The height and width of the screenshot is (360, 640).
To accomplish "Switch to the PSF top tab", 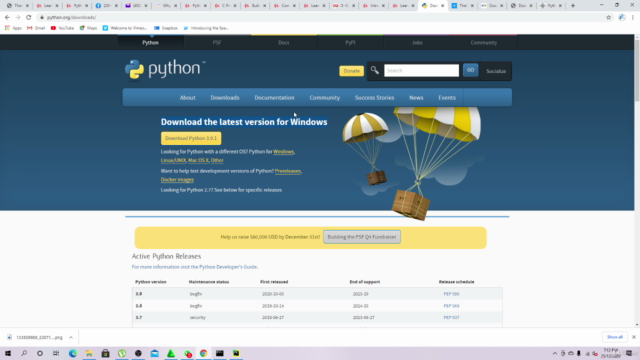I will [x=217, y=42].
